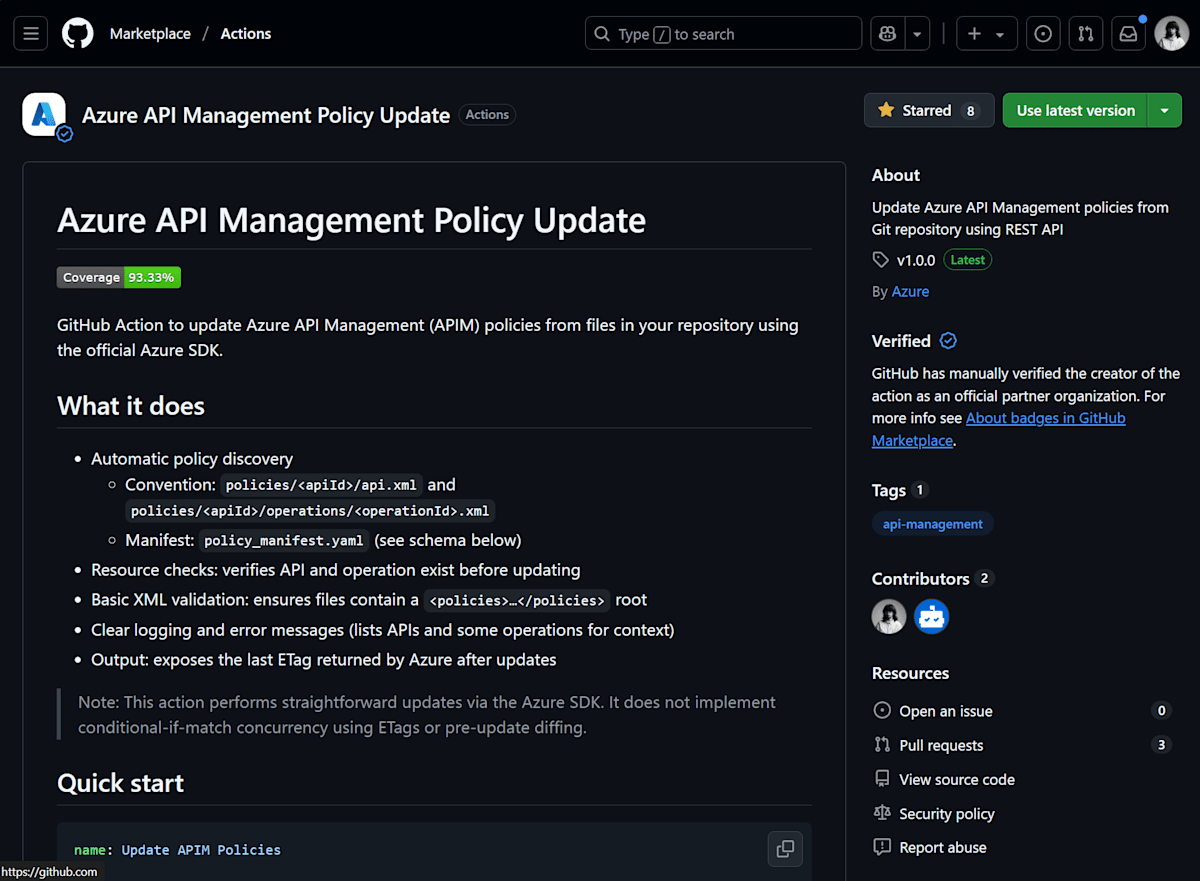Open Security policy link
1200x881 pixels.
tap(946, 813)
